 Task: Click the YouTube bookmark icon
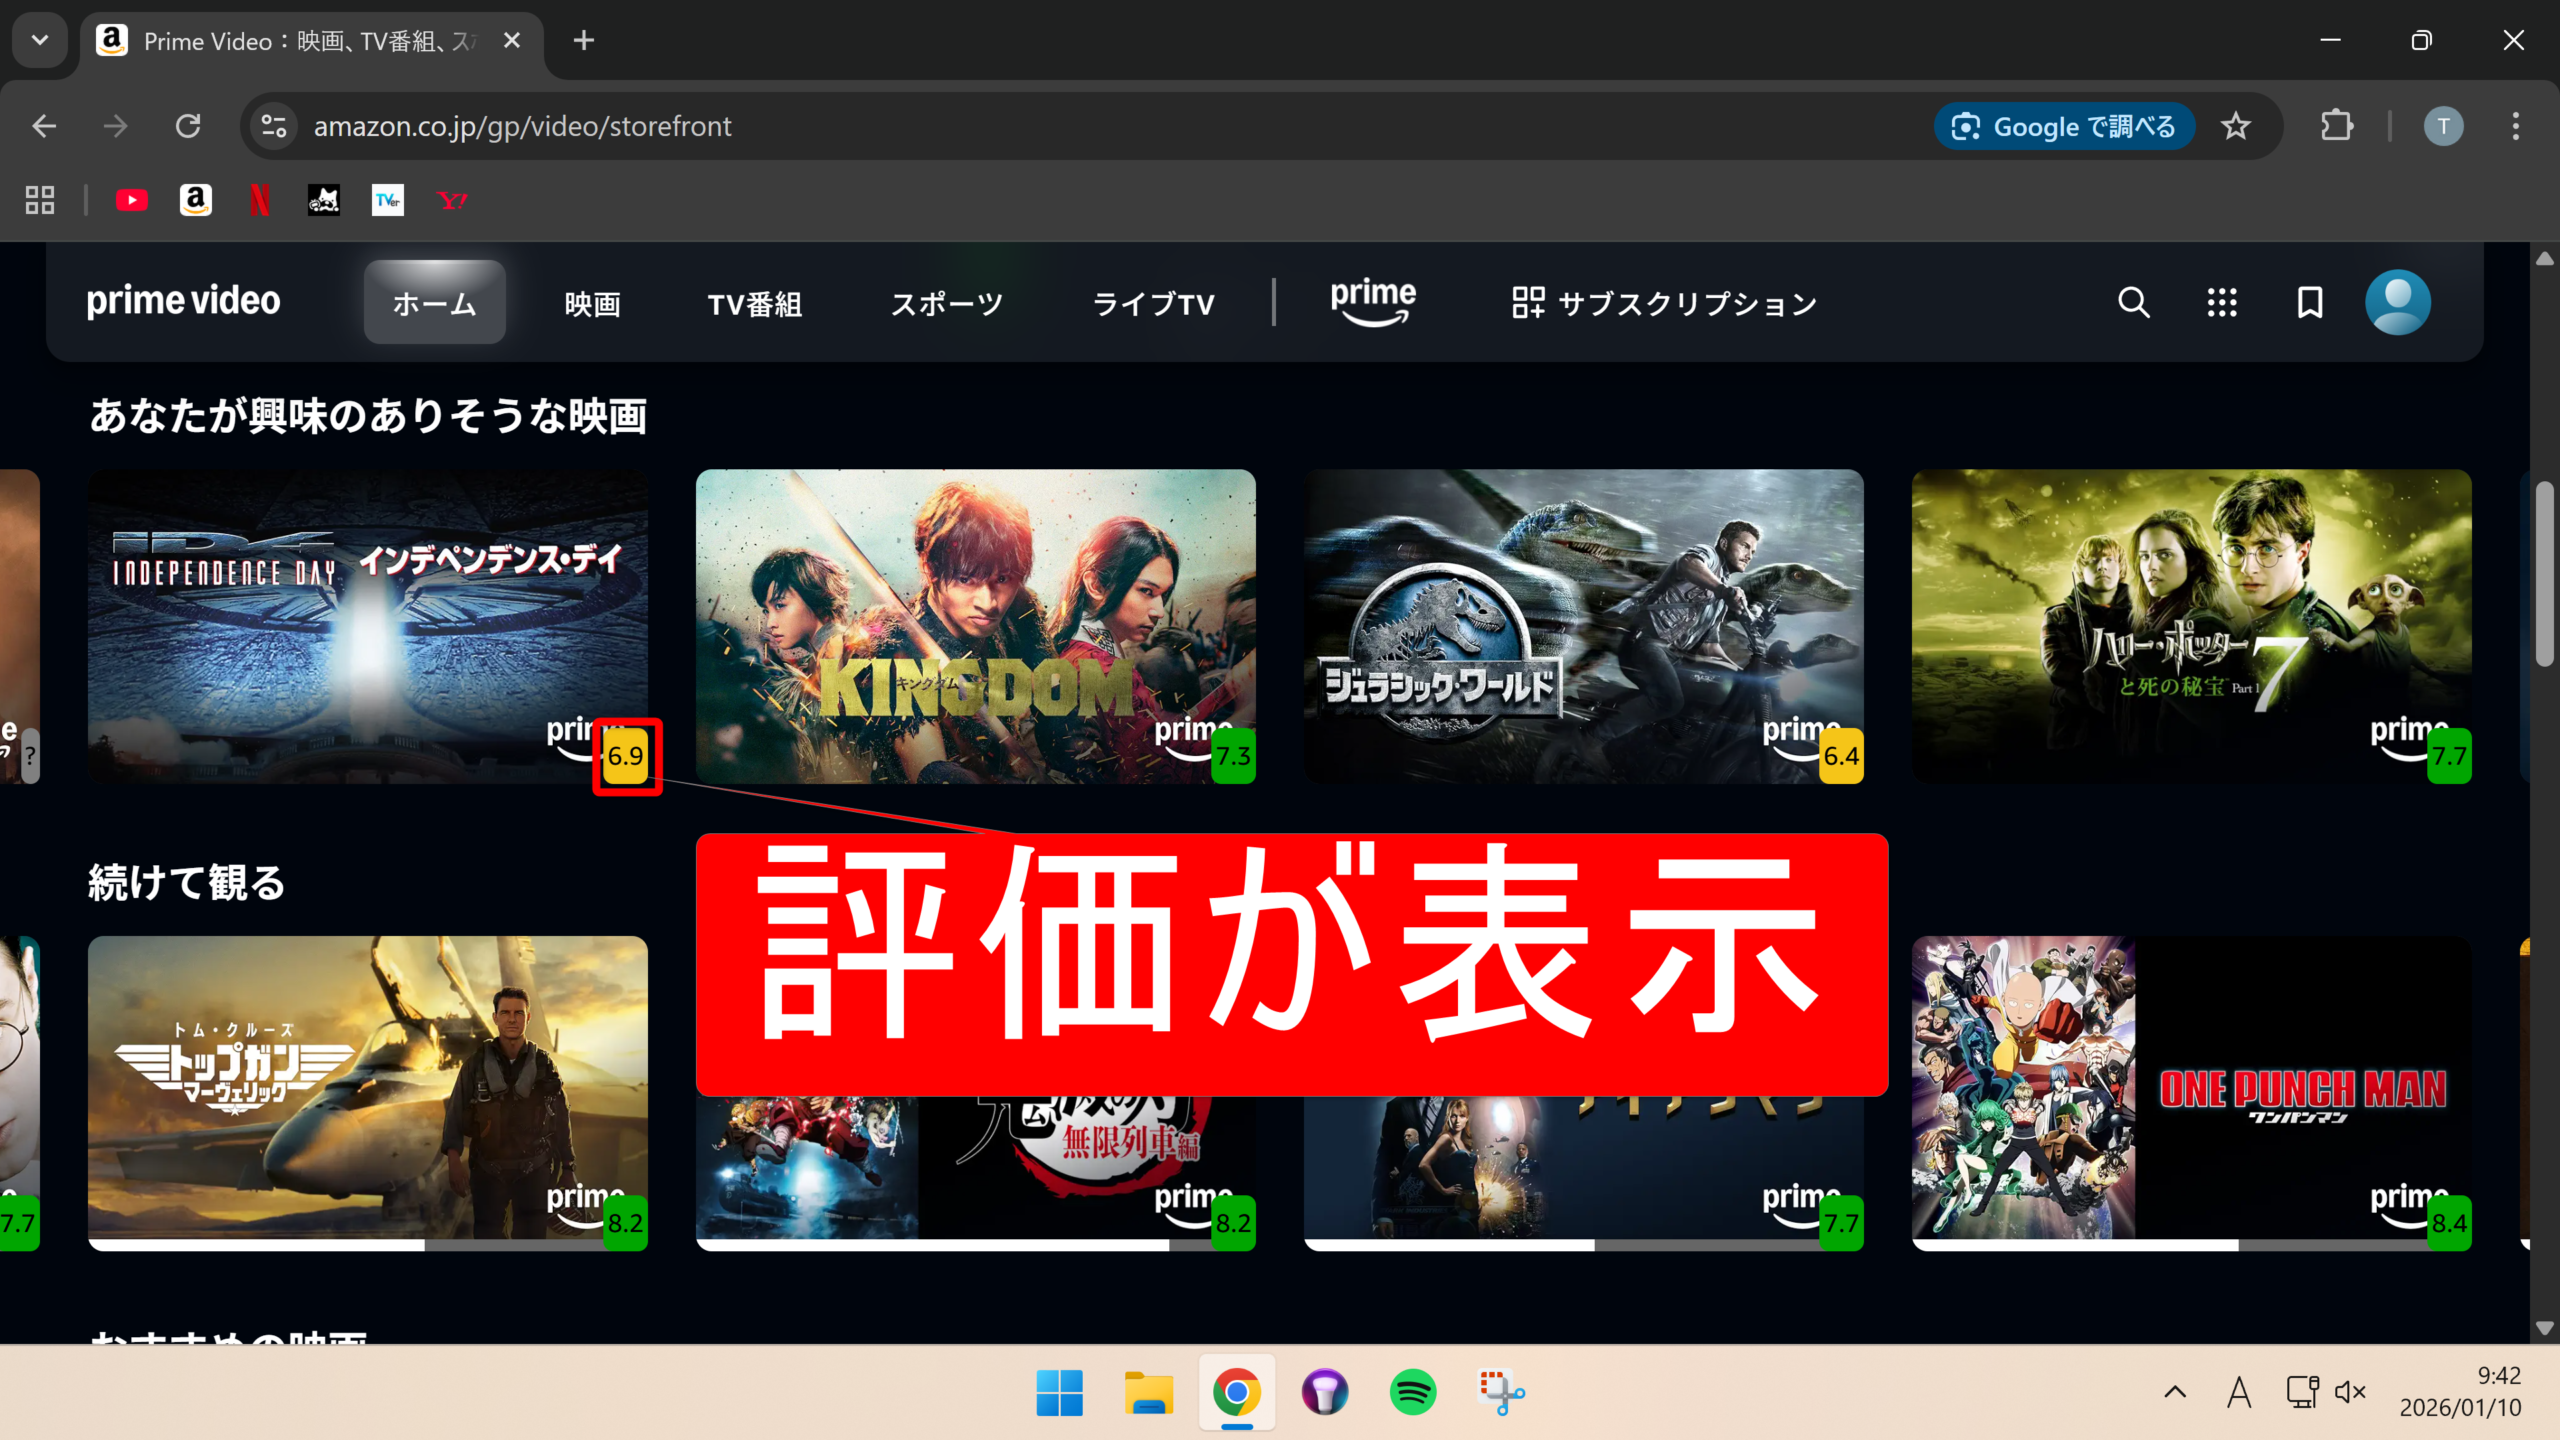pyautogui.click(x=131, y=201)
